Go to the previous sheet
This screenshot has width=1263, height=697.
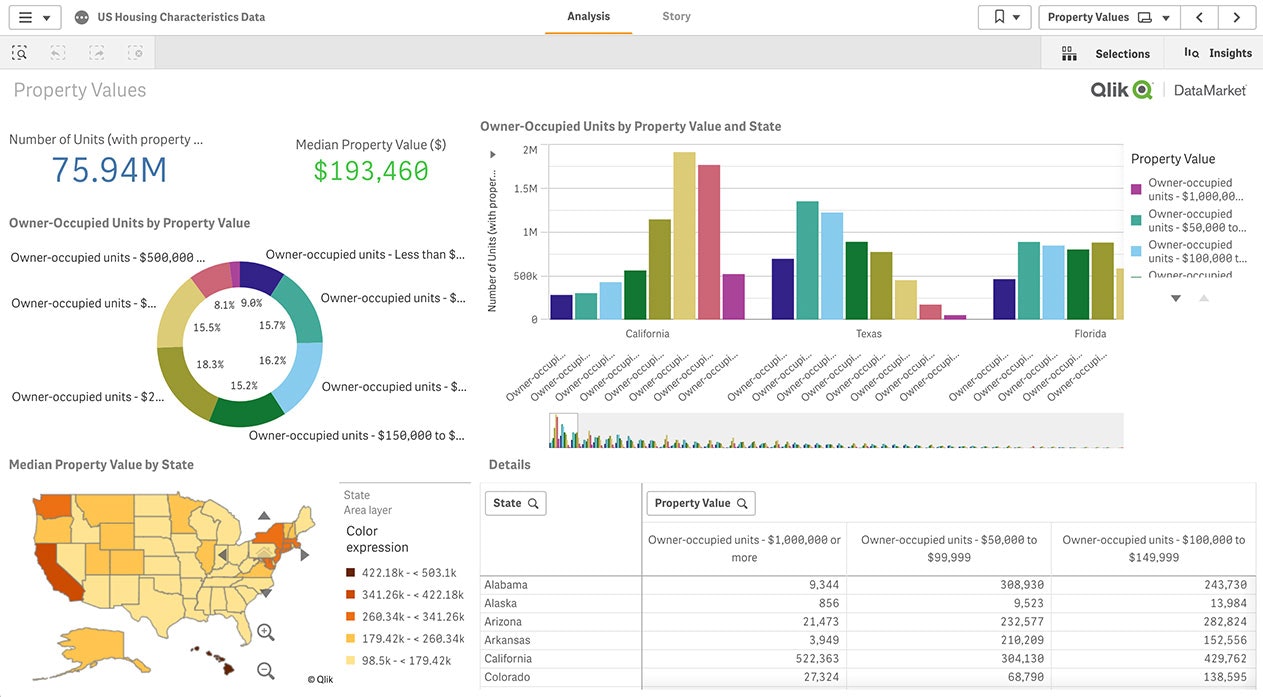click(x=1199, y=17)
